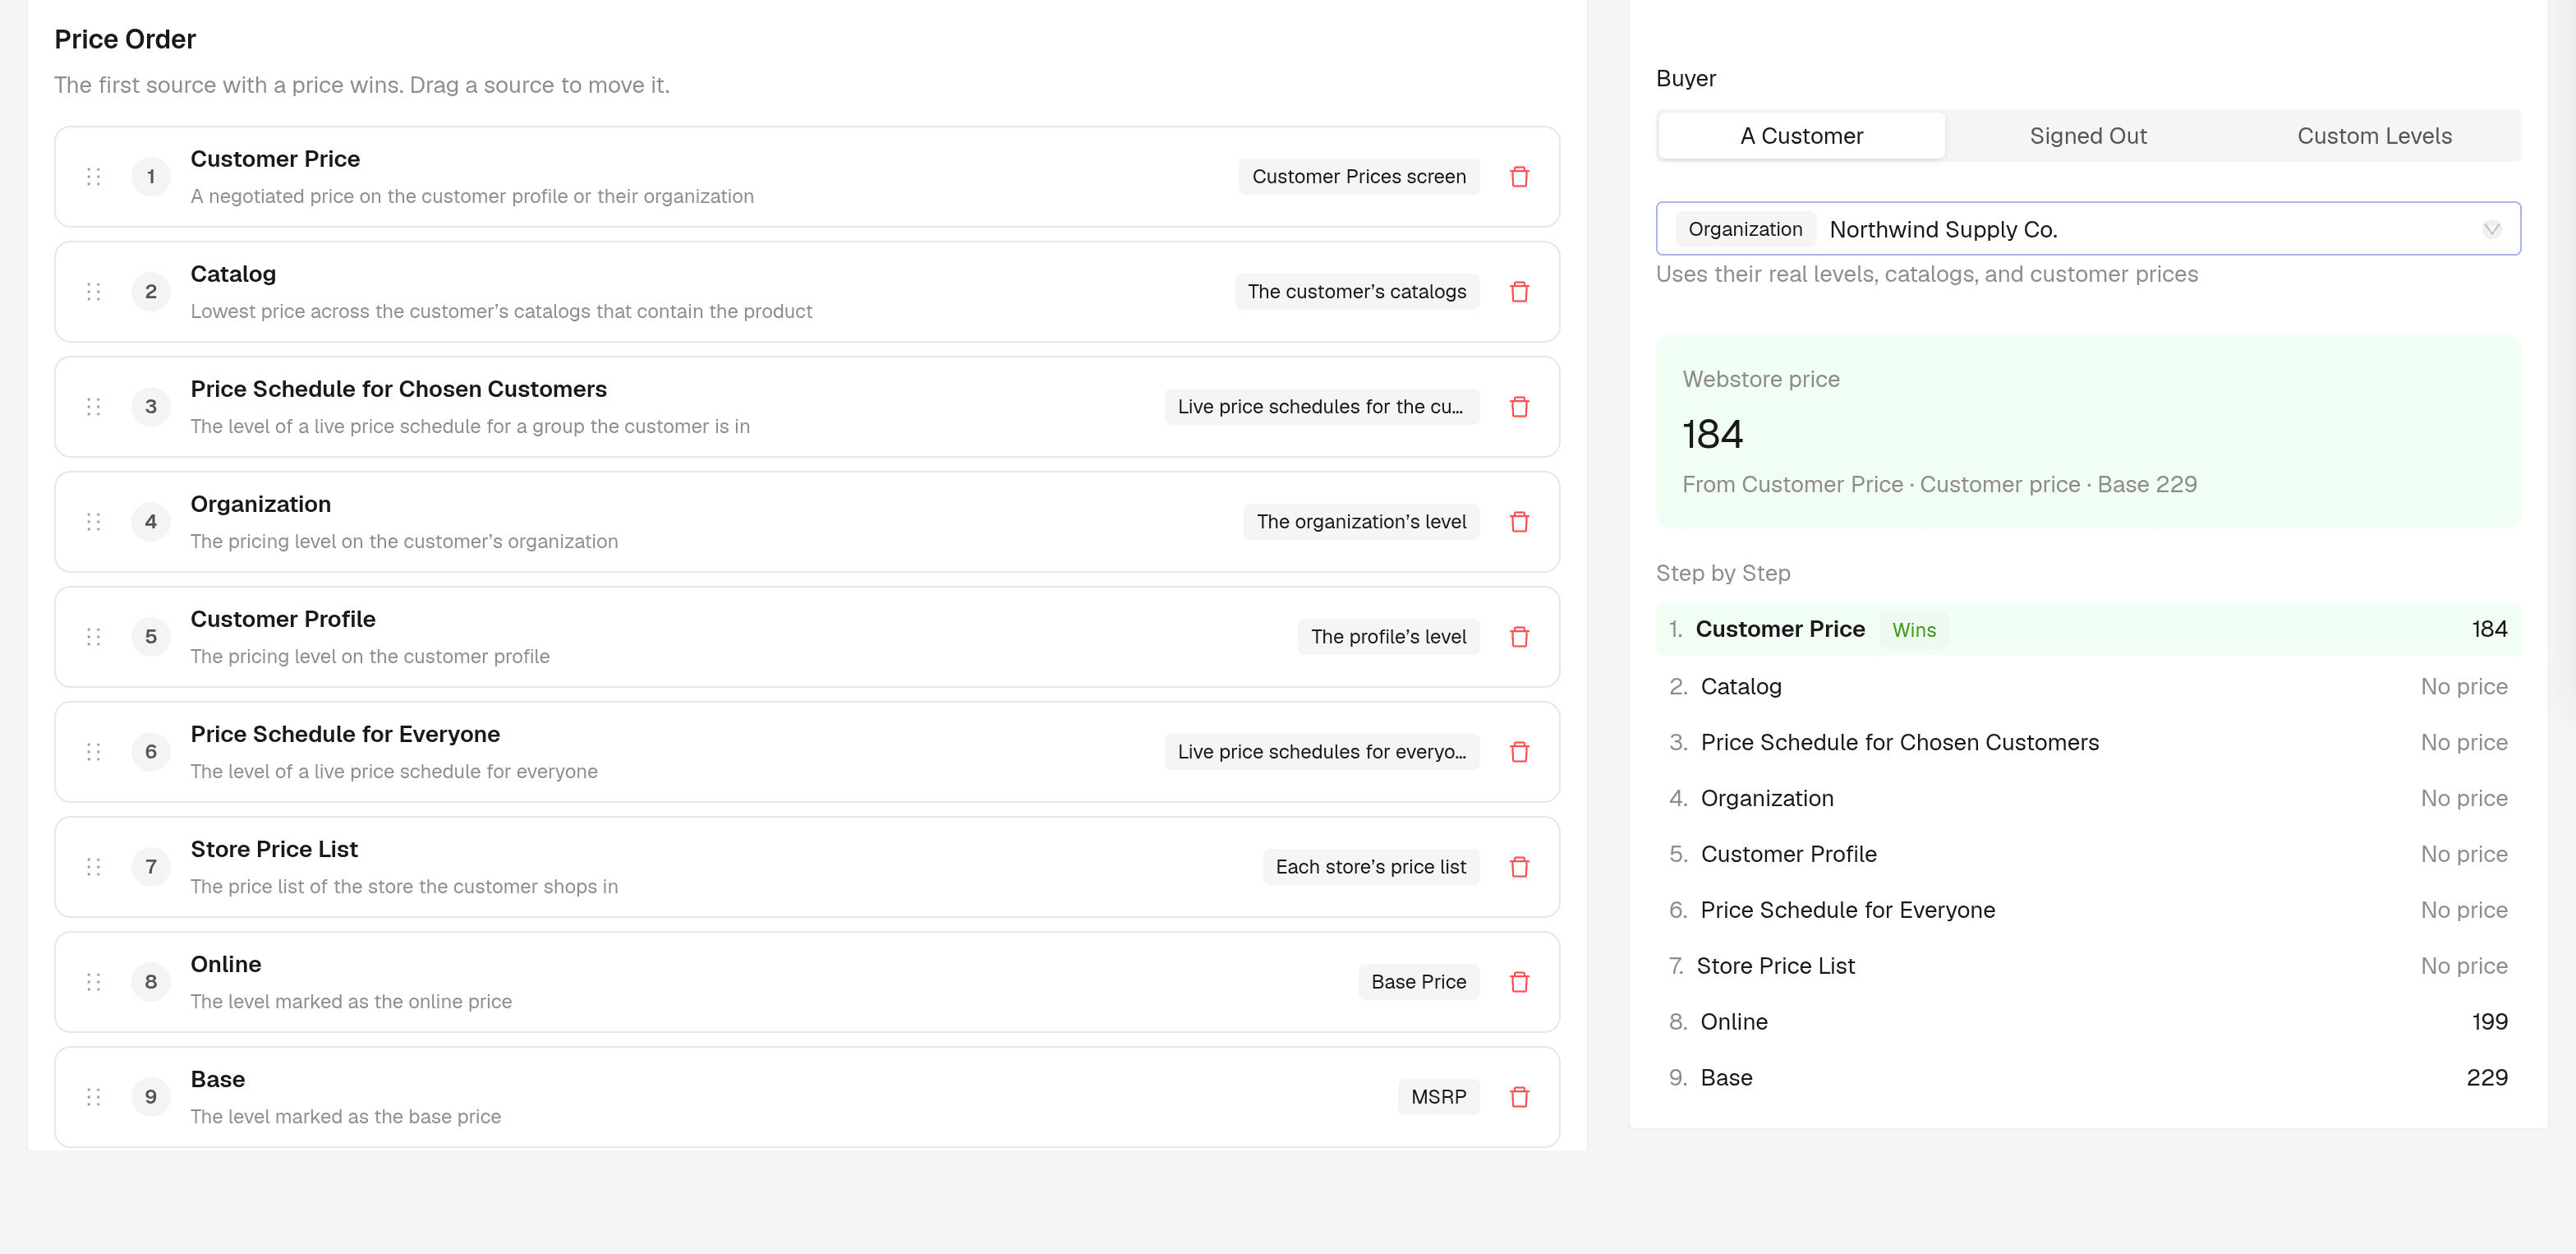2576x1254 pixels.
Task: Open the Northwind Supply Co. organization dropdown
Action: click(2088, 229)
